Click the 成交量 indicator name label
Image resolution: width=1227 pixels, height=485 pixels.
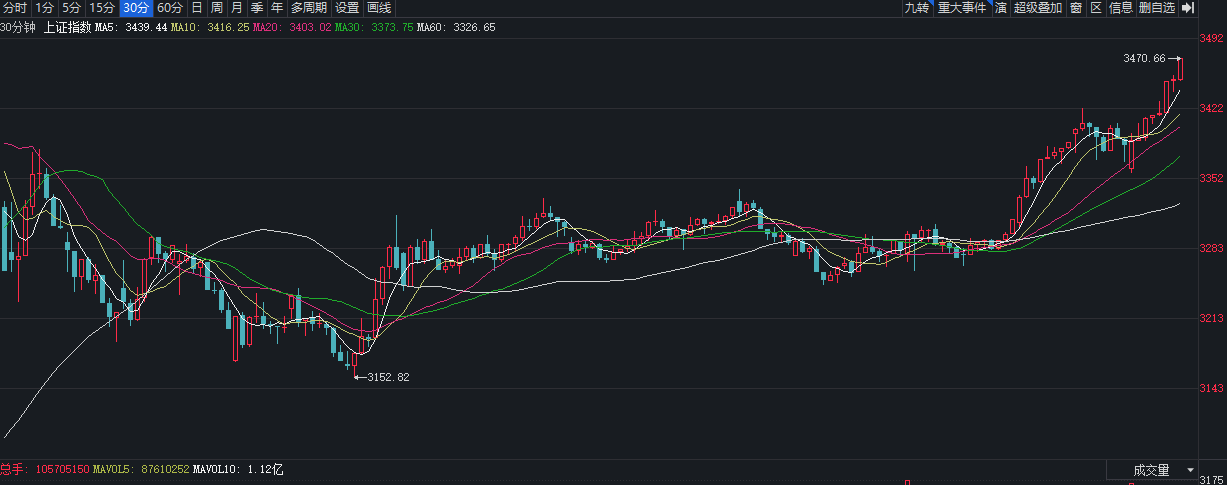1151,470
